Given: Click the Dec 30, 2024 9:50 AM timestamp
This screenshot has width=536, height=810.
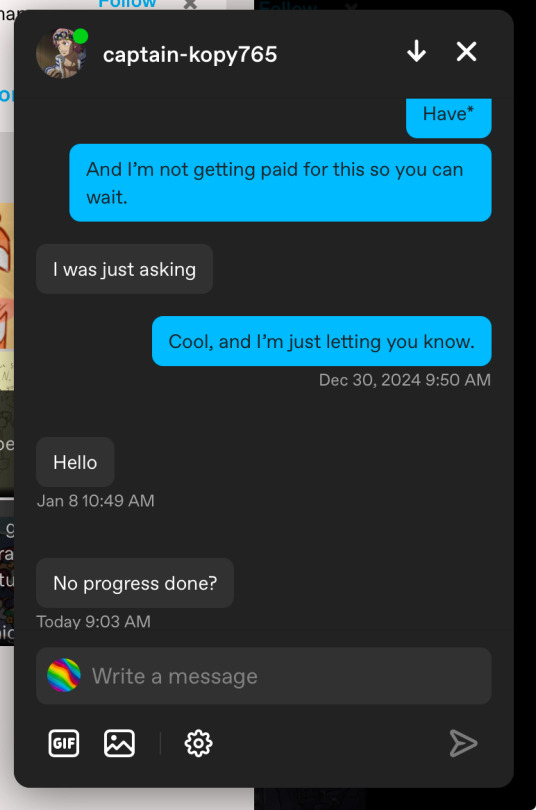Looking at the screenshot, I should pyautogui.click(x=405, y=380).
